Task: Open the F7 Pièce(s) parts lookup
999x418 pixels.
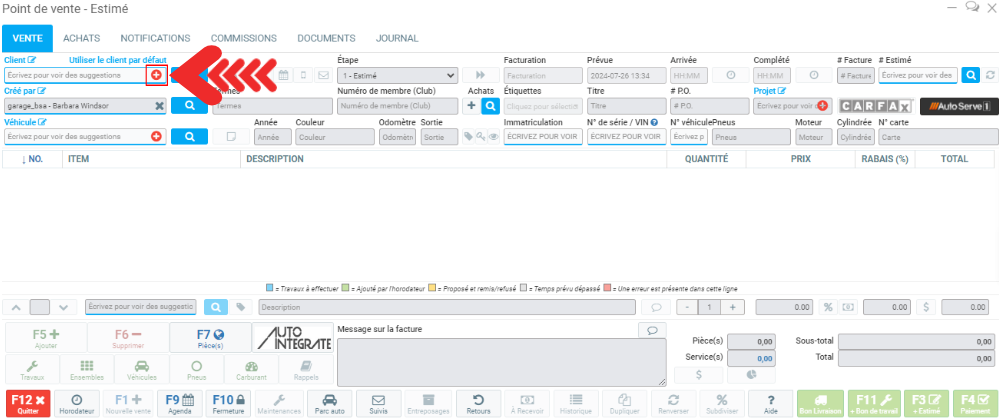Action: 209,338
